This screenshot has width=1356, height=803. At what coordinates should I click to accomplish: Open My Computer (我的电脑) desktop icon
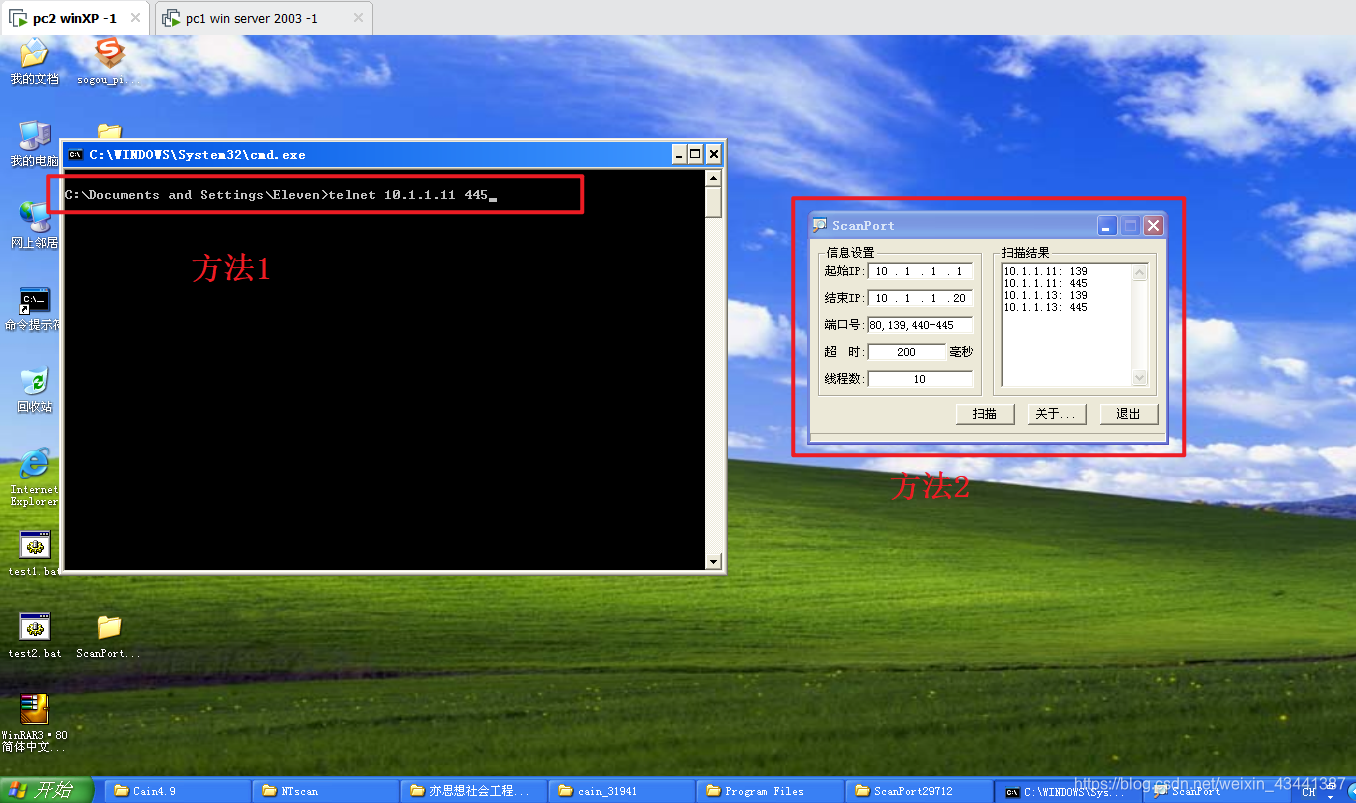pyautogui.click(x=34, y=143)
